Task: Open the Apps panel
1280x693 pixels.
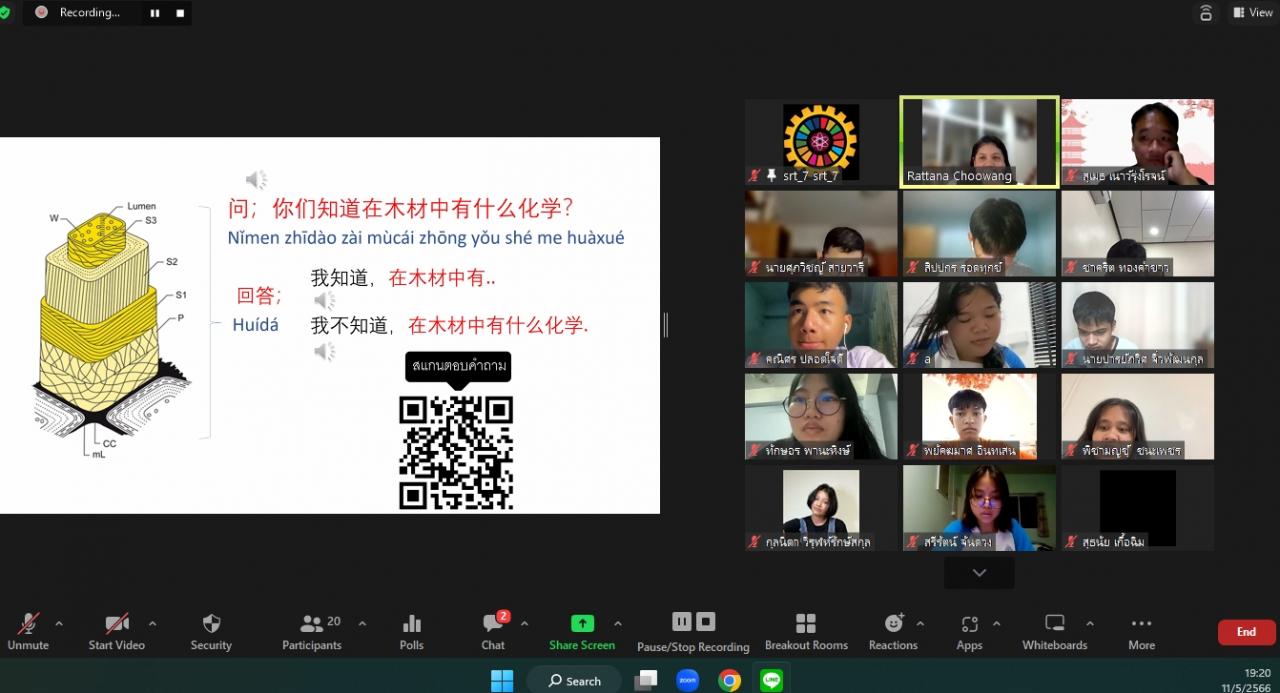Action: coord(969,632)
